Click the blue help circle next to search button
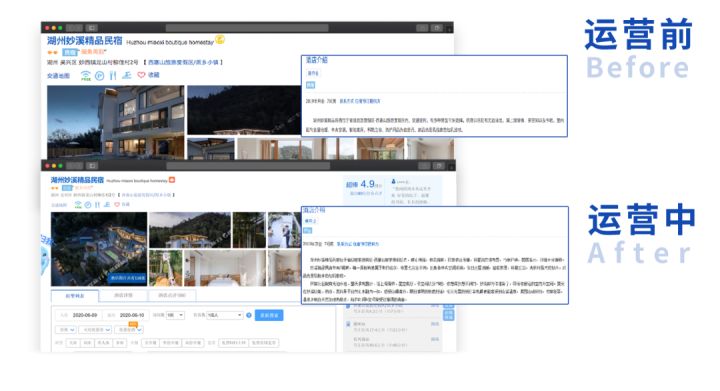This screenshot has width=720, height=391. point(249,315)
